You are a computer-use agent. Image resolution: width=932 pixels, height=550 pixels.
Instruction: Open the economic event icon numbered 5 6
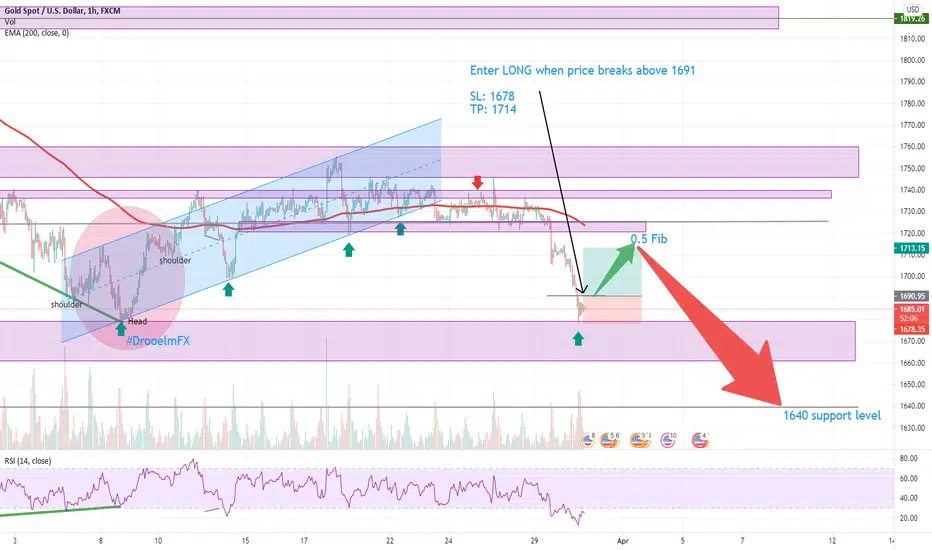[x=609, y=440]
